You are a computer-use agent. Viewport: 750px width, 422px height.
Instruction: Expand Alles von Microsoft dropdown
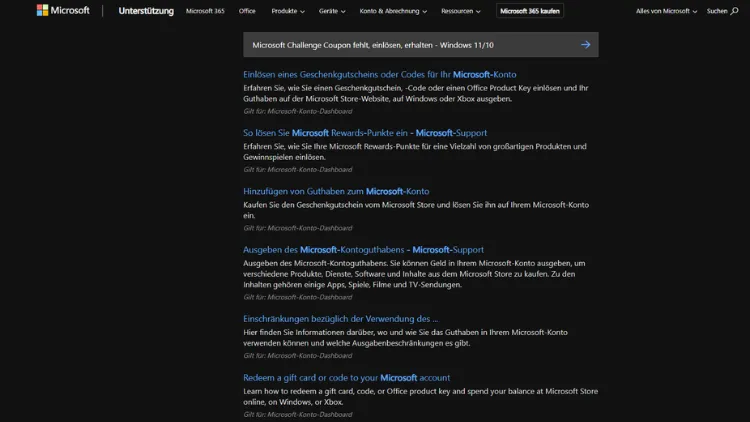pos(666,11)
